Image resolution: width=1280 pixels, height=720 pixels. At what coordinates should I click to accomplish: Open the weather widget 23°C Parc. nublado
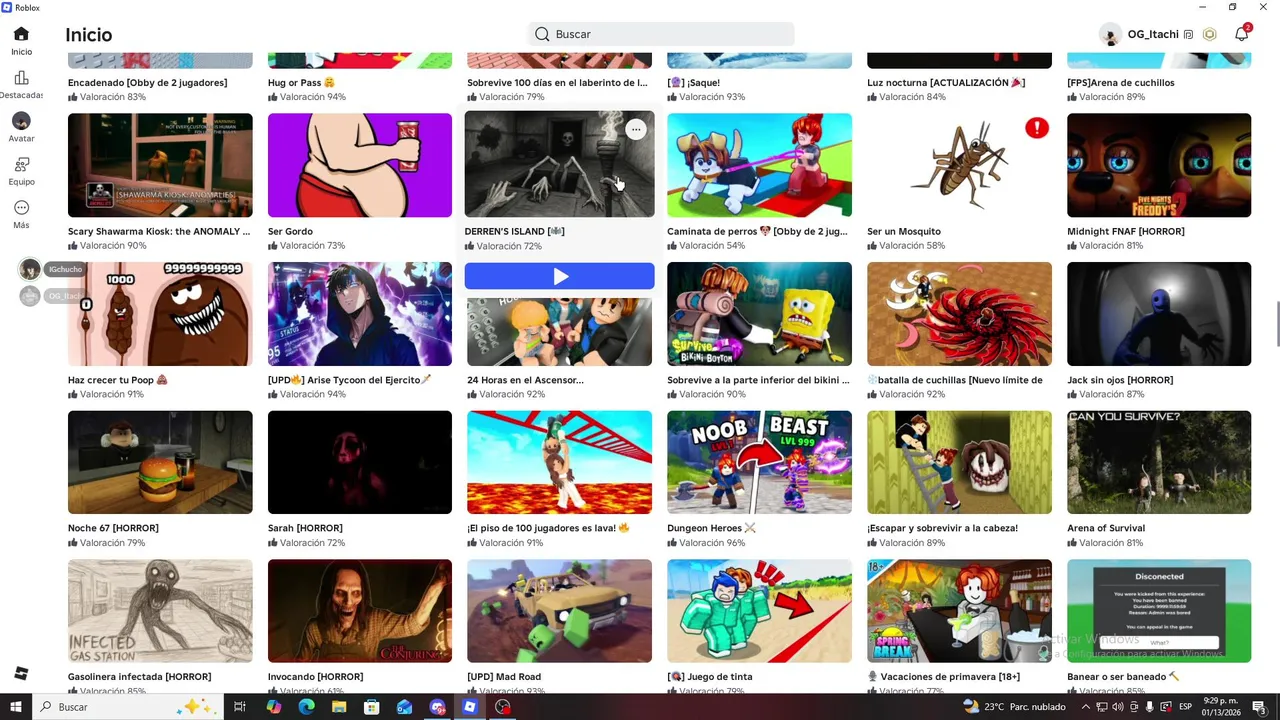click(x=1014, y=707)
